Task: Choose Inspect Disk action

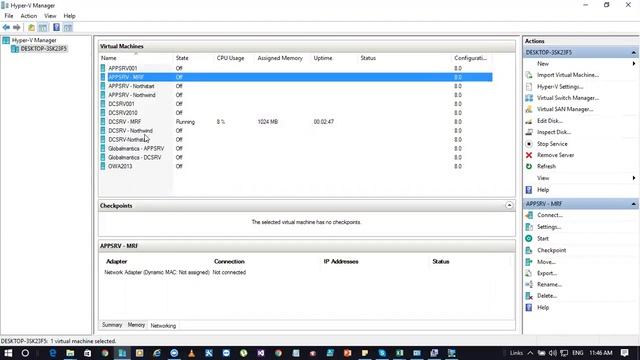Action: (x=554, y=132)
